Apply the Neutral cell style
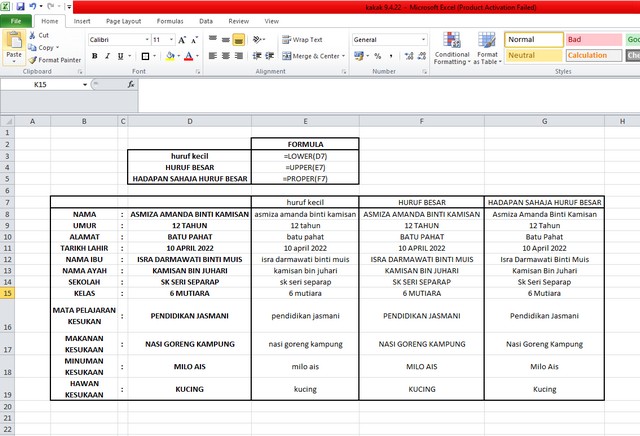 pos(533,55)
